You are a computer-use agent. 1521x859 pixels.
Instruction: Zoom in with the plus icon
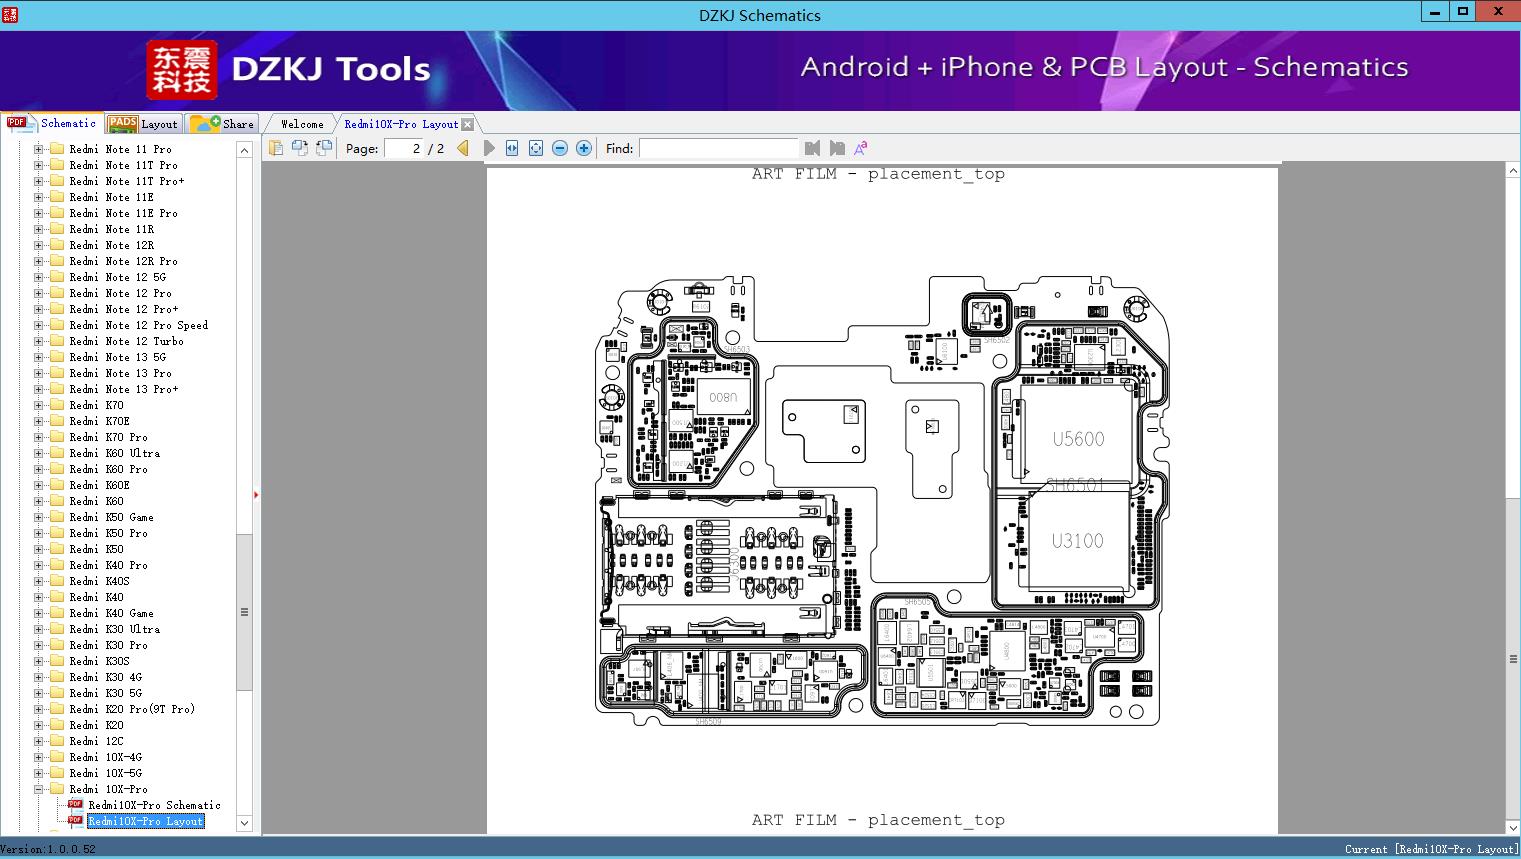click(584, 148)
